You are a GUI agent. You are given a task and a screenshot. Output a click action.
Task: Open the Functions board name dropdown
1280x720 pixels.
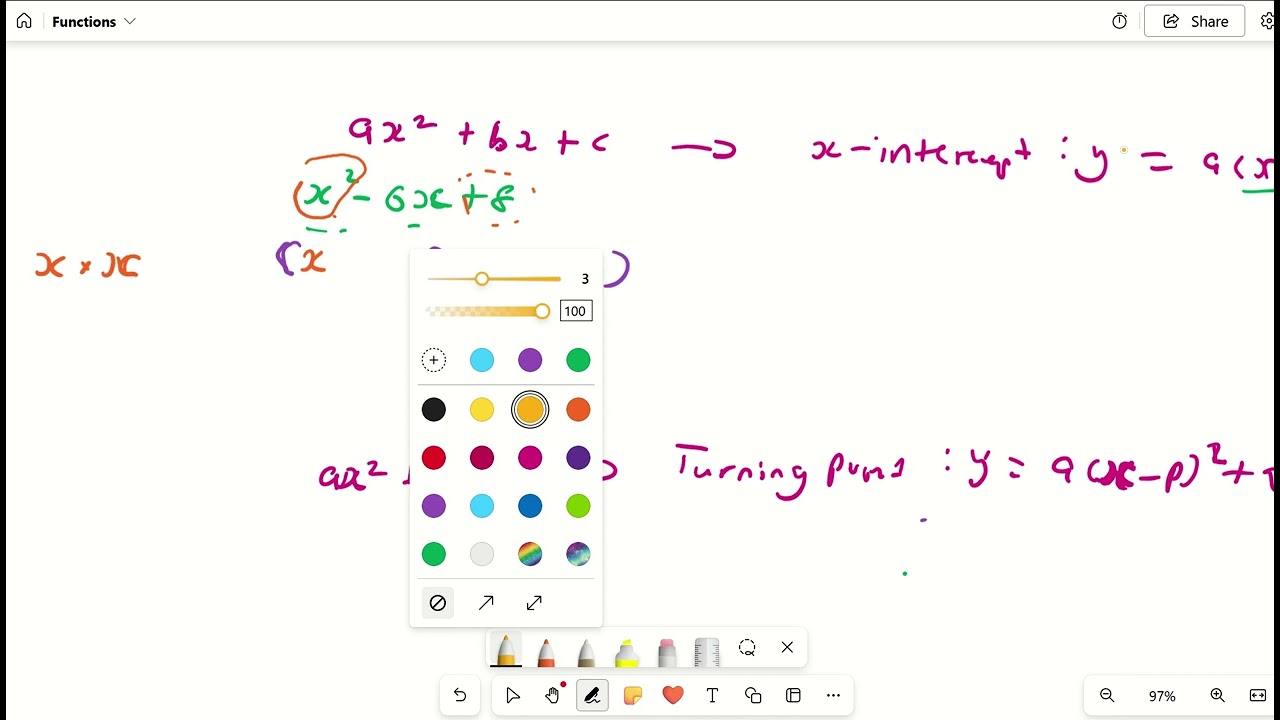point(94,21)
